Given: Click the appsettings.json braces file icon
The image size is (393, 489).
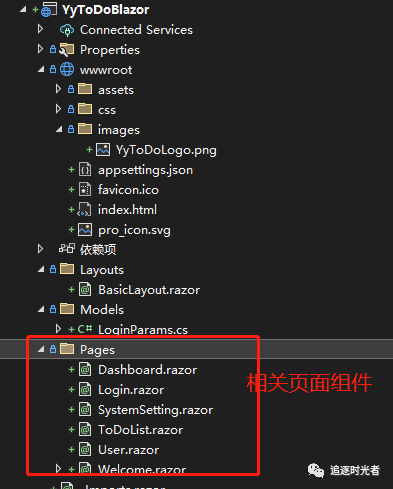Looking at the screenshot, I should click(x=85, y=170).
